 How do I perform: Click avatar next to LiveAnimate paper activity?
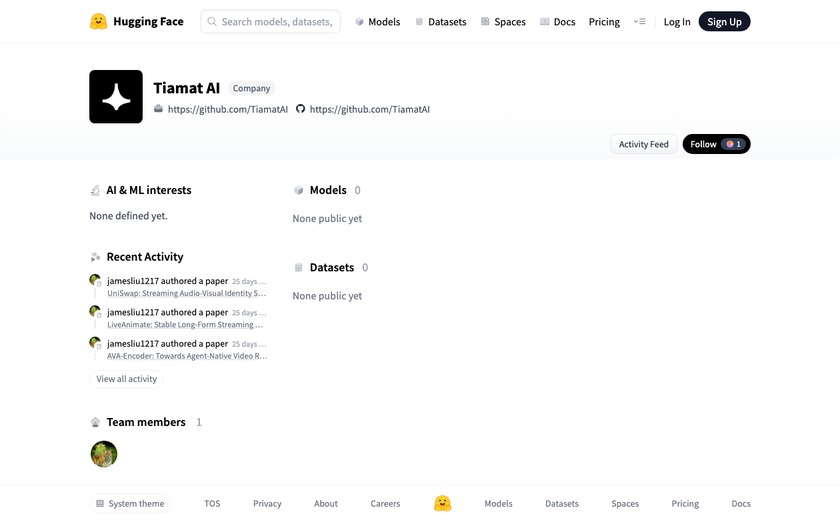(95, 312)
